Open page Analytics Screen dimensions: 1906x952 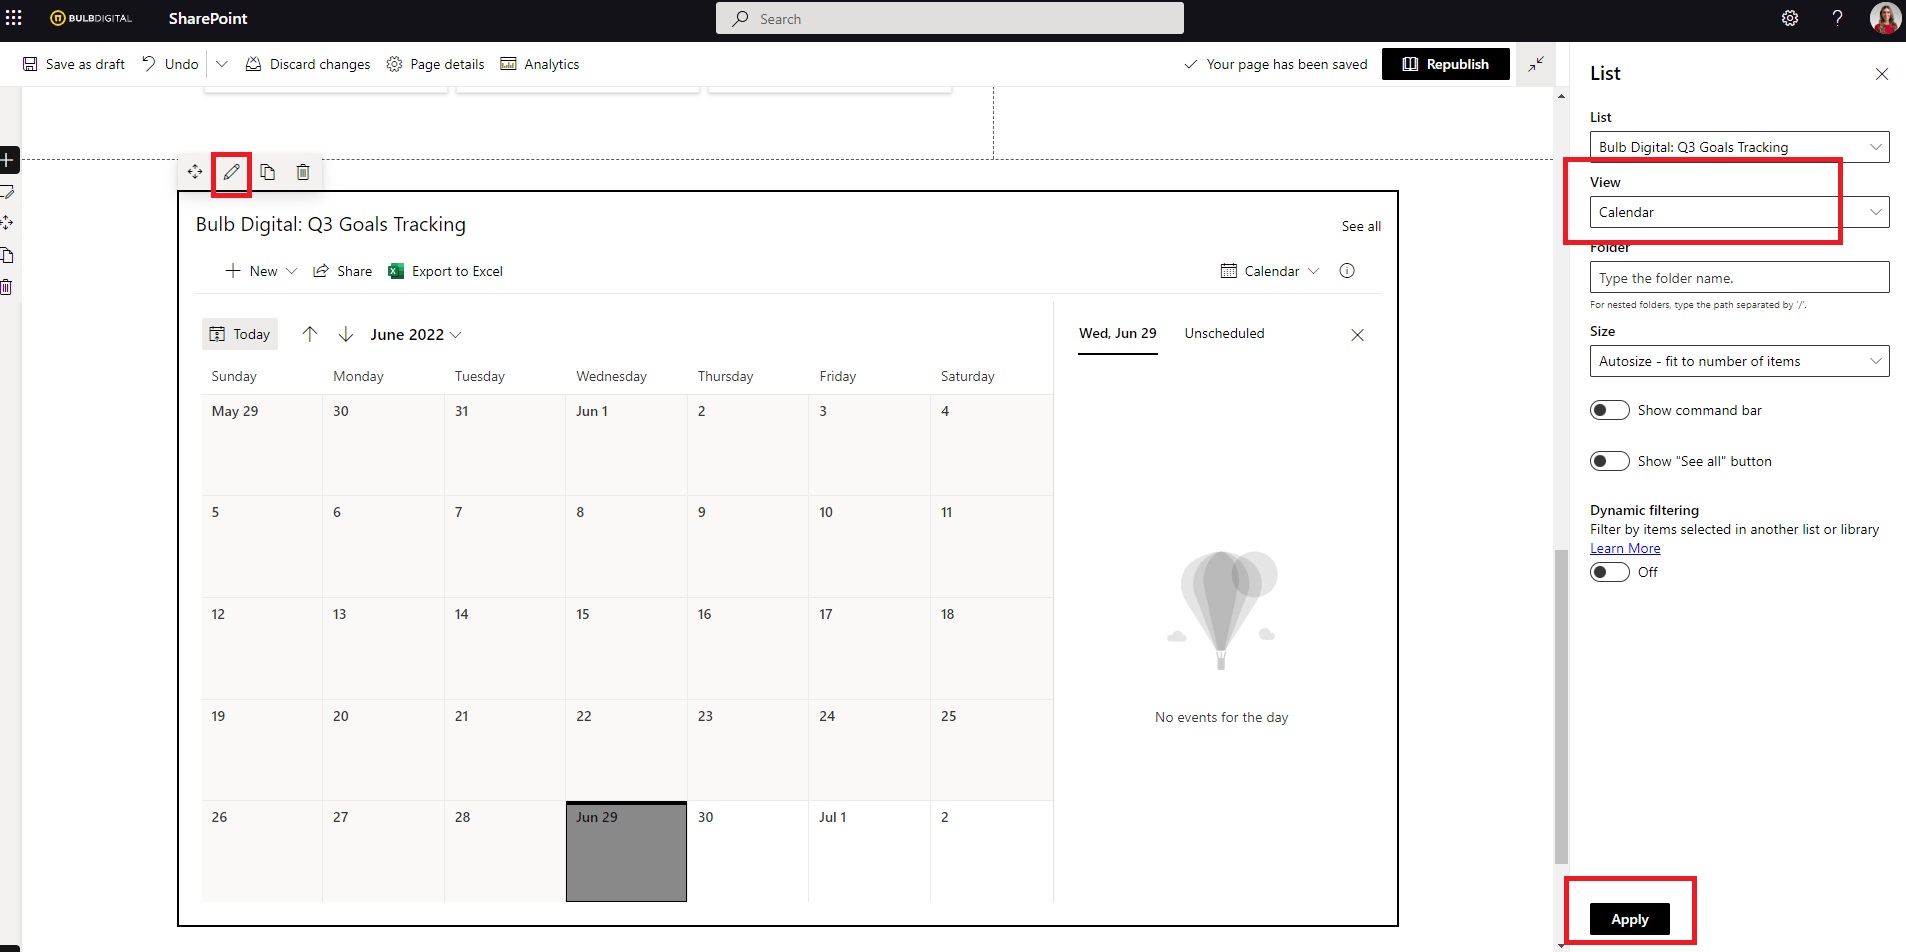[540, 64]
